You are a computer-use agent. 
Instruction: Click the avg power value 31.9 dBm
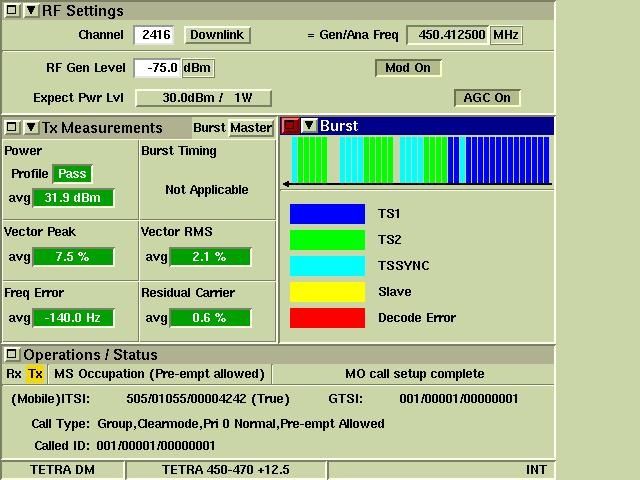(x=73, y=198)
